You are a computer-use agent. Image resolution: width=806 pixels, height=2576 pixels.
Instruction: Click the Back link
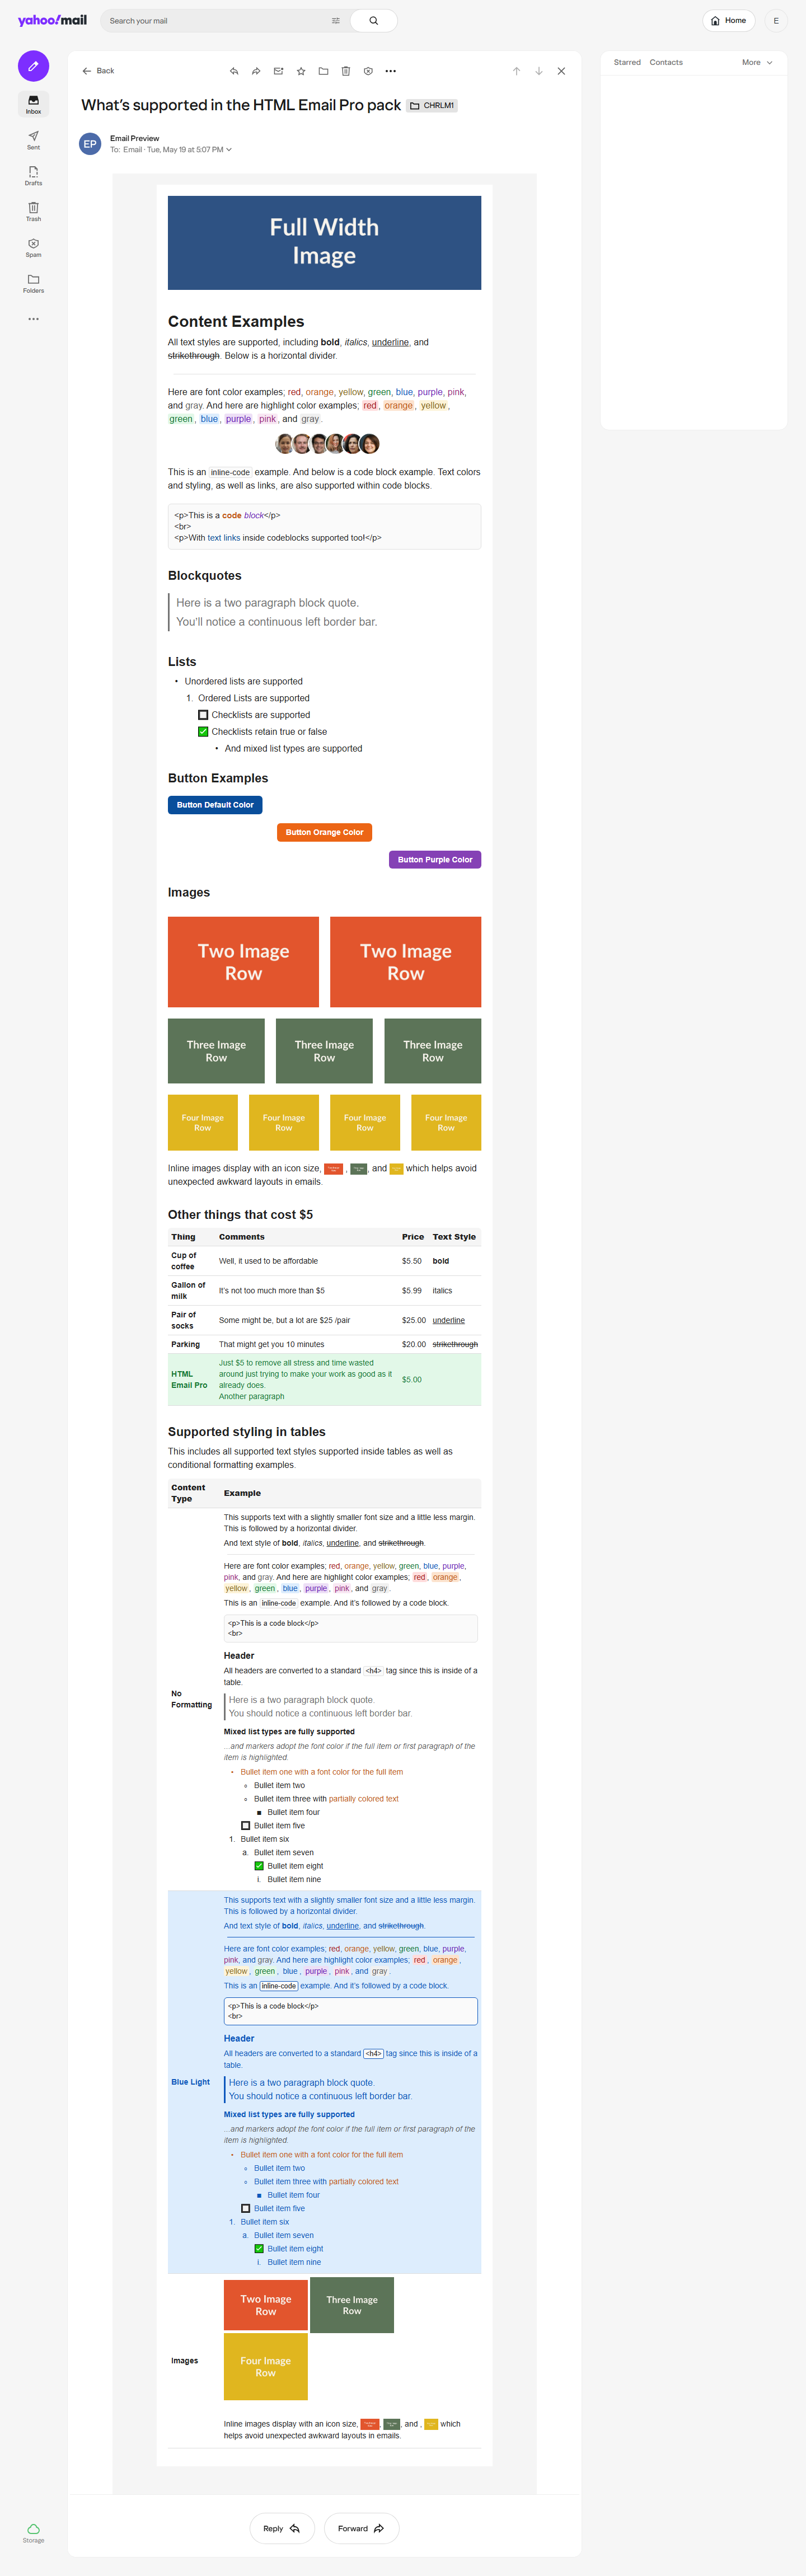click(98, 71)
